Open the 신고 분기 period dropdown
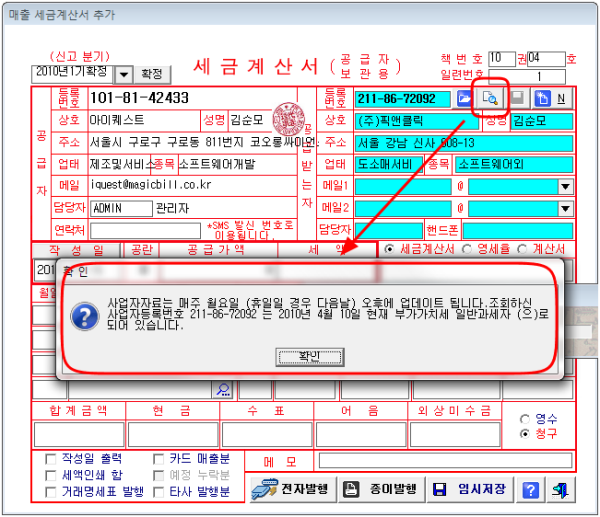 (124, 75)
